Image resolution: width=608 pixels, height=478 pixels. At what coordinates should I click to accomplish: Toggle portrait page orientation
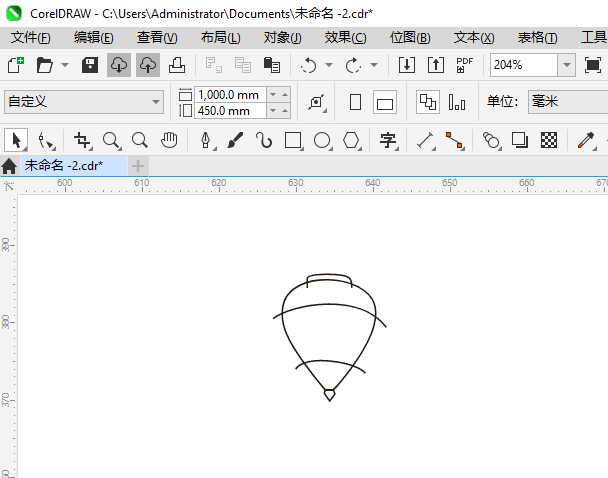pos(356,102)
